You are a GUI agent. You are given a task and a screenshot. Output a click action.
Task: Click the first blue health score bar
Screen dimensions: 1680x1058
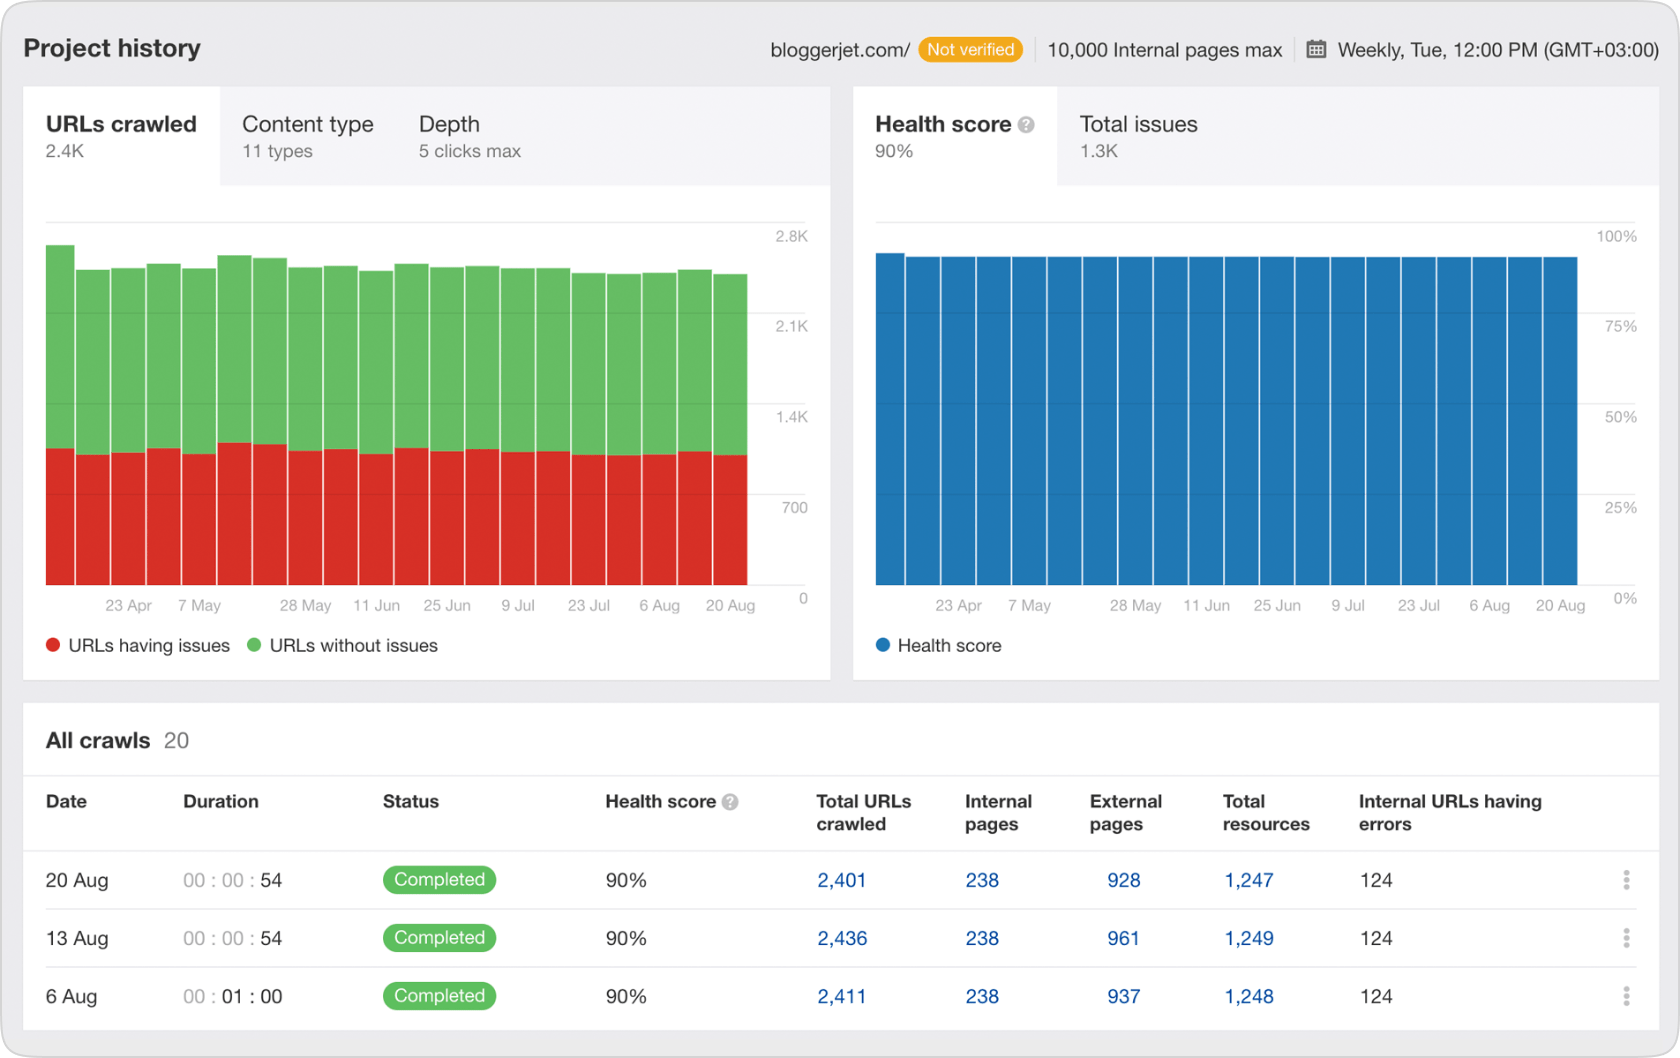(890, 420)
